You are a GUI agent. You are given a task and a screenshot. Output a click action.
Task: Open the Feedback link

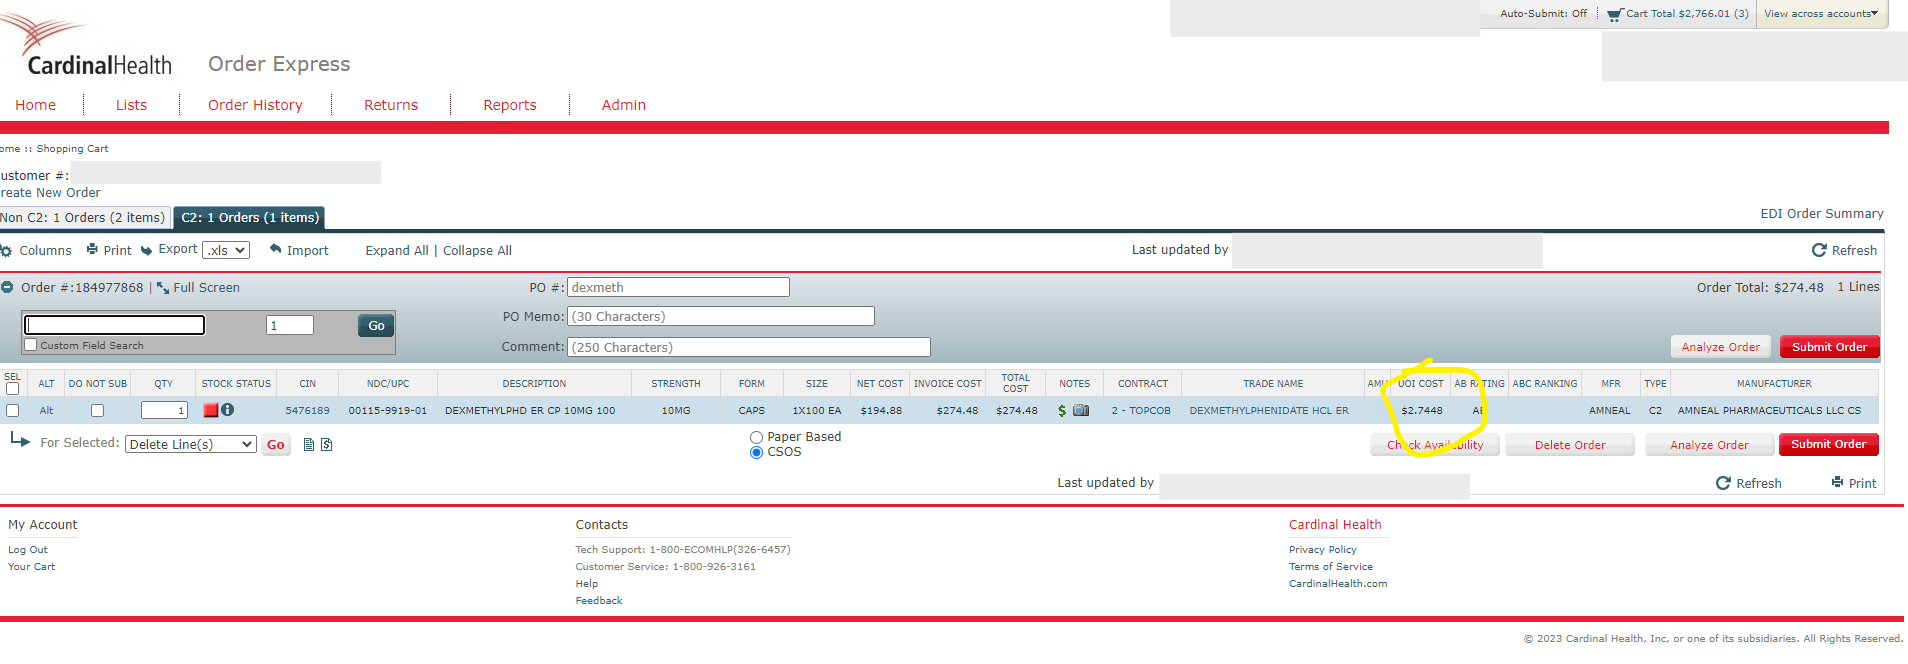(599, 601)
